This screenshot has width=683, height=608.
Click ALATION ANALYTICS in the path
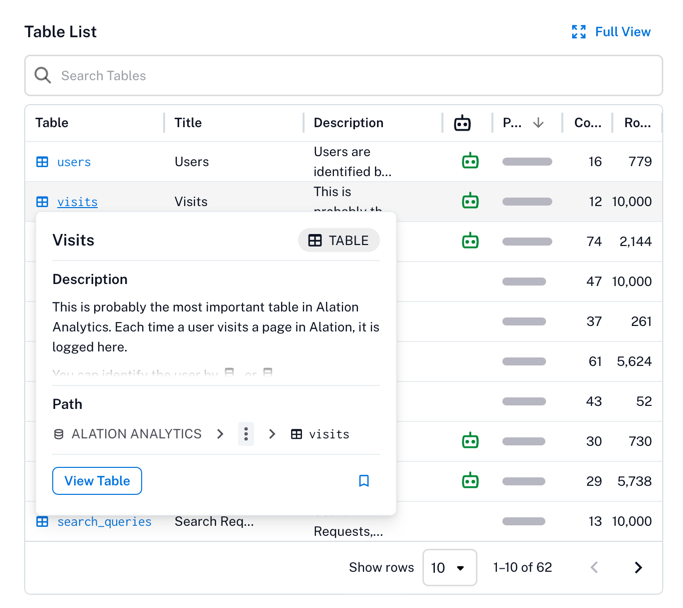coord(136,434)
